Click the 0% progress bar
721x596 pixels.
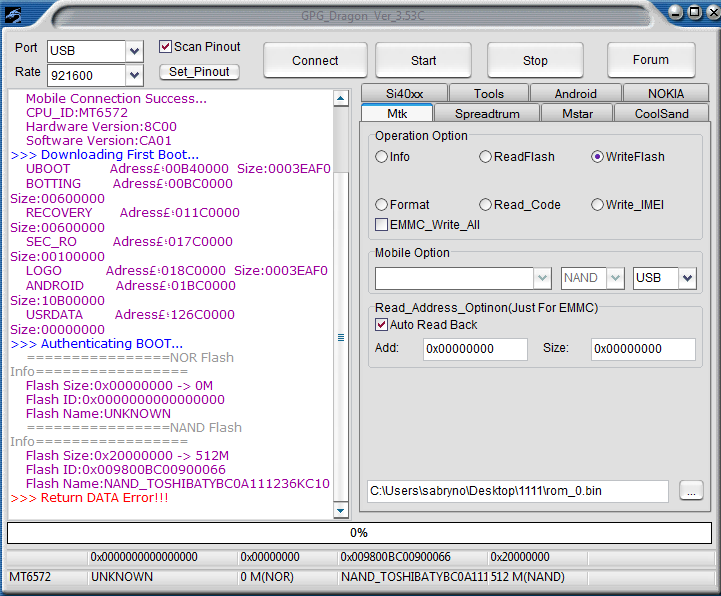click(x=359, y=533)
